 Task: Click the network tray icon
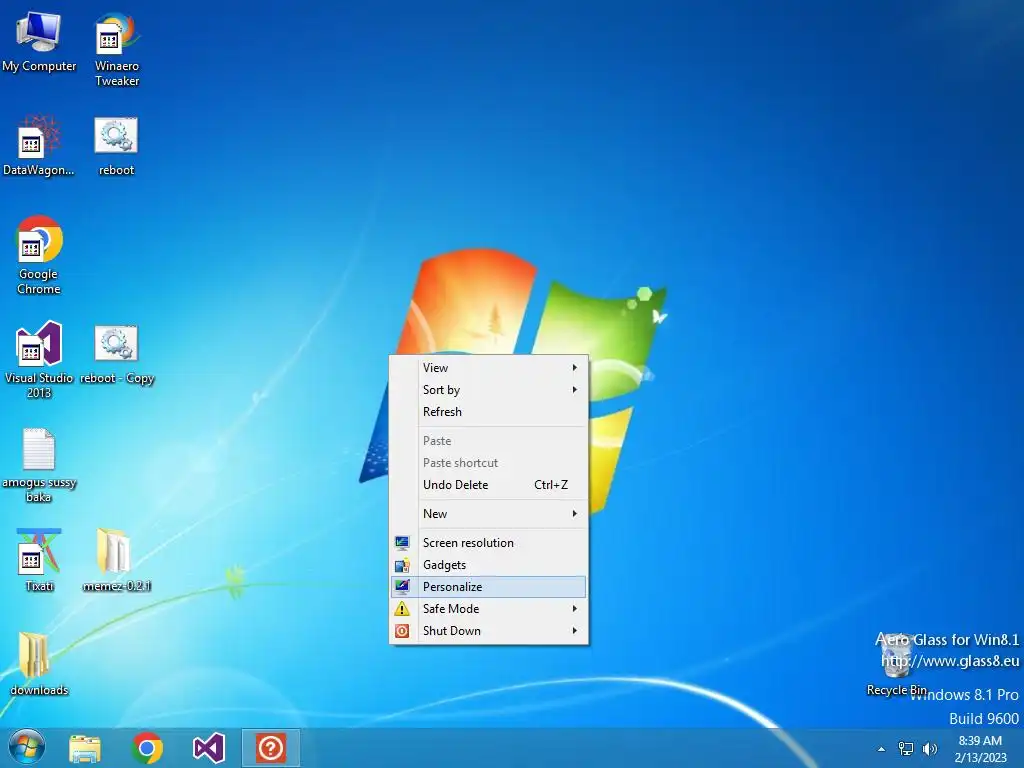pyautogui.click(x=906, y=749)
